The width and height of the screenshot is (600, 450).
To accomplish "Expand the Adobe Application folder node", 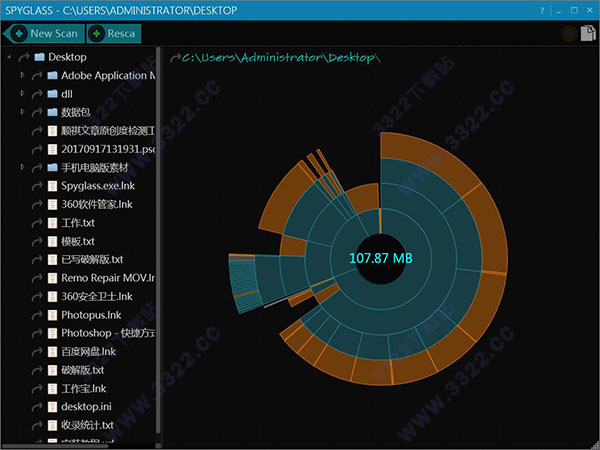I will coord(22,75).
